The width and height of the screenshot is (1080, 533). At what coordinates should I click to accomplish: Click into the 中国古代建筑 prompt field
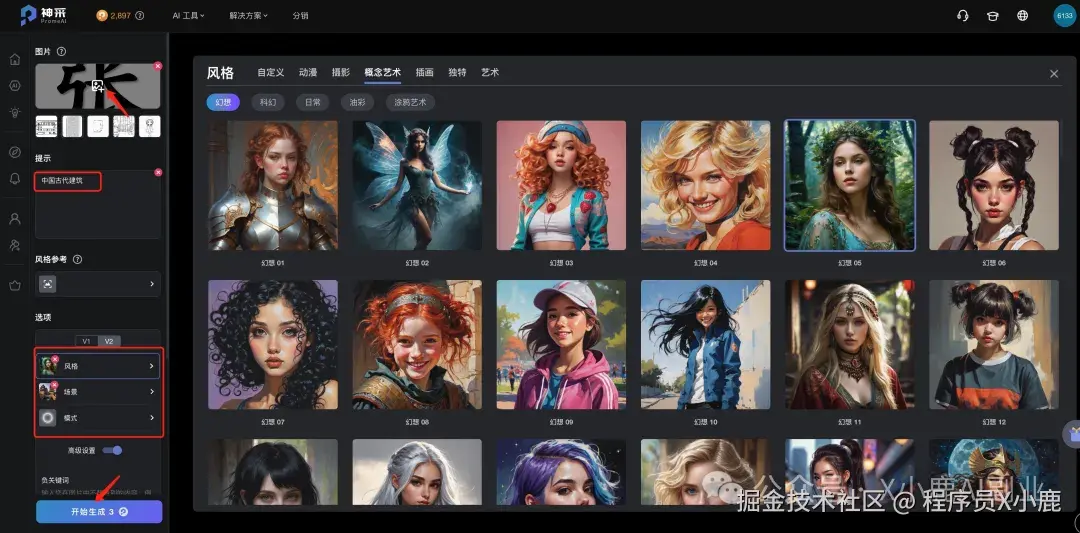click(x=98, y=204)
